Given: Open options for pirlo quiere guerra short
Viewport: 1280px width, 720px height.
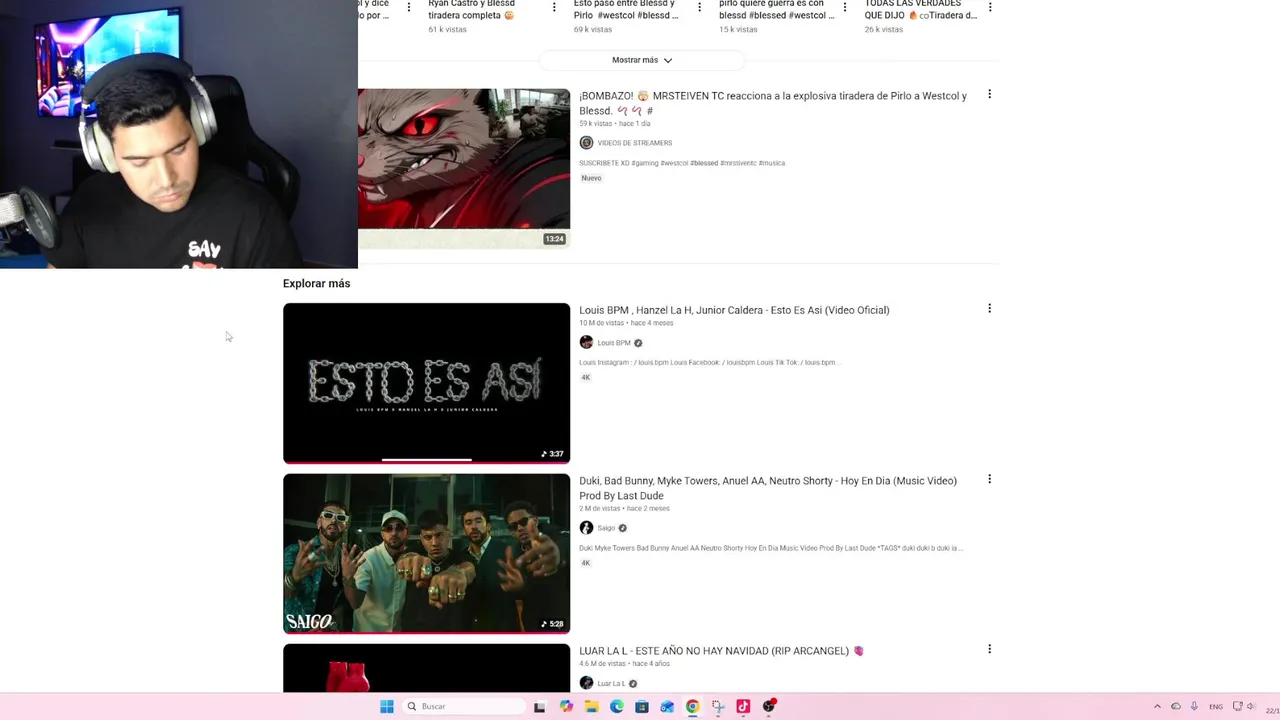Looking at the screenshot, I should click(x=844, y=7).
